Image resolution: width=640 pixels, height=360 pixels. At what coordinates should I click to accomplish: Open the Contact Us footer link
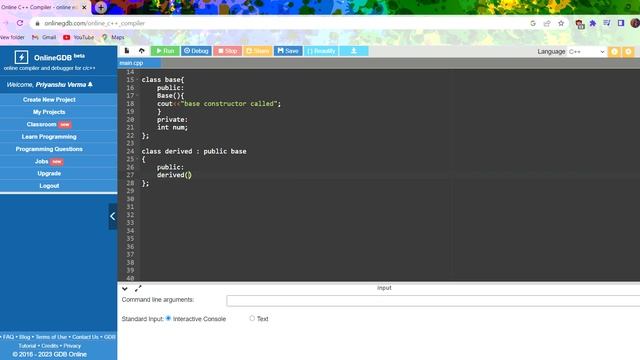click(85, 337)
